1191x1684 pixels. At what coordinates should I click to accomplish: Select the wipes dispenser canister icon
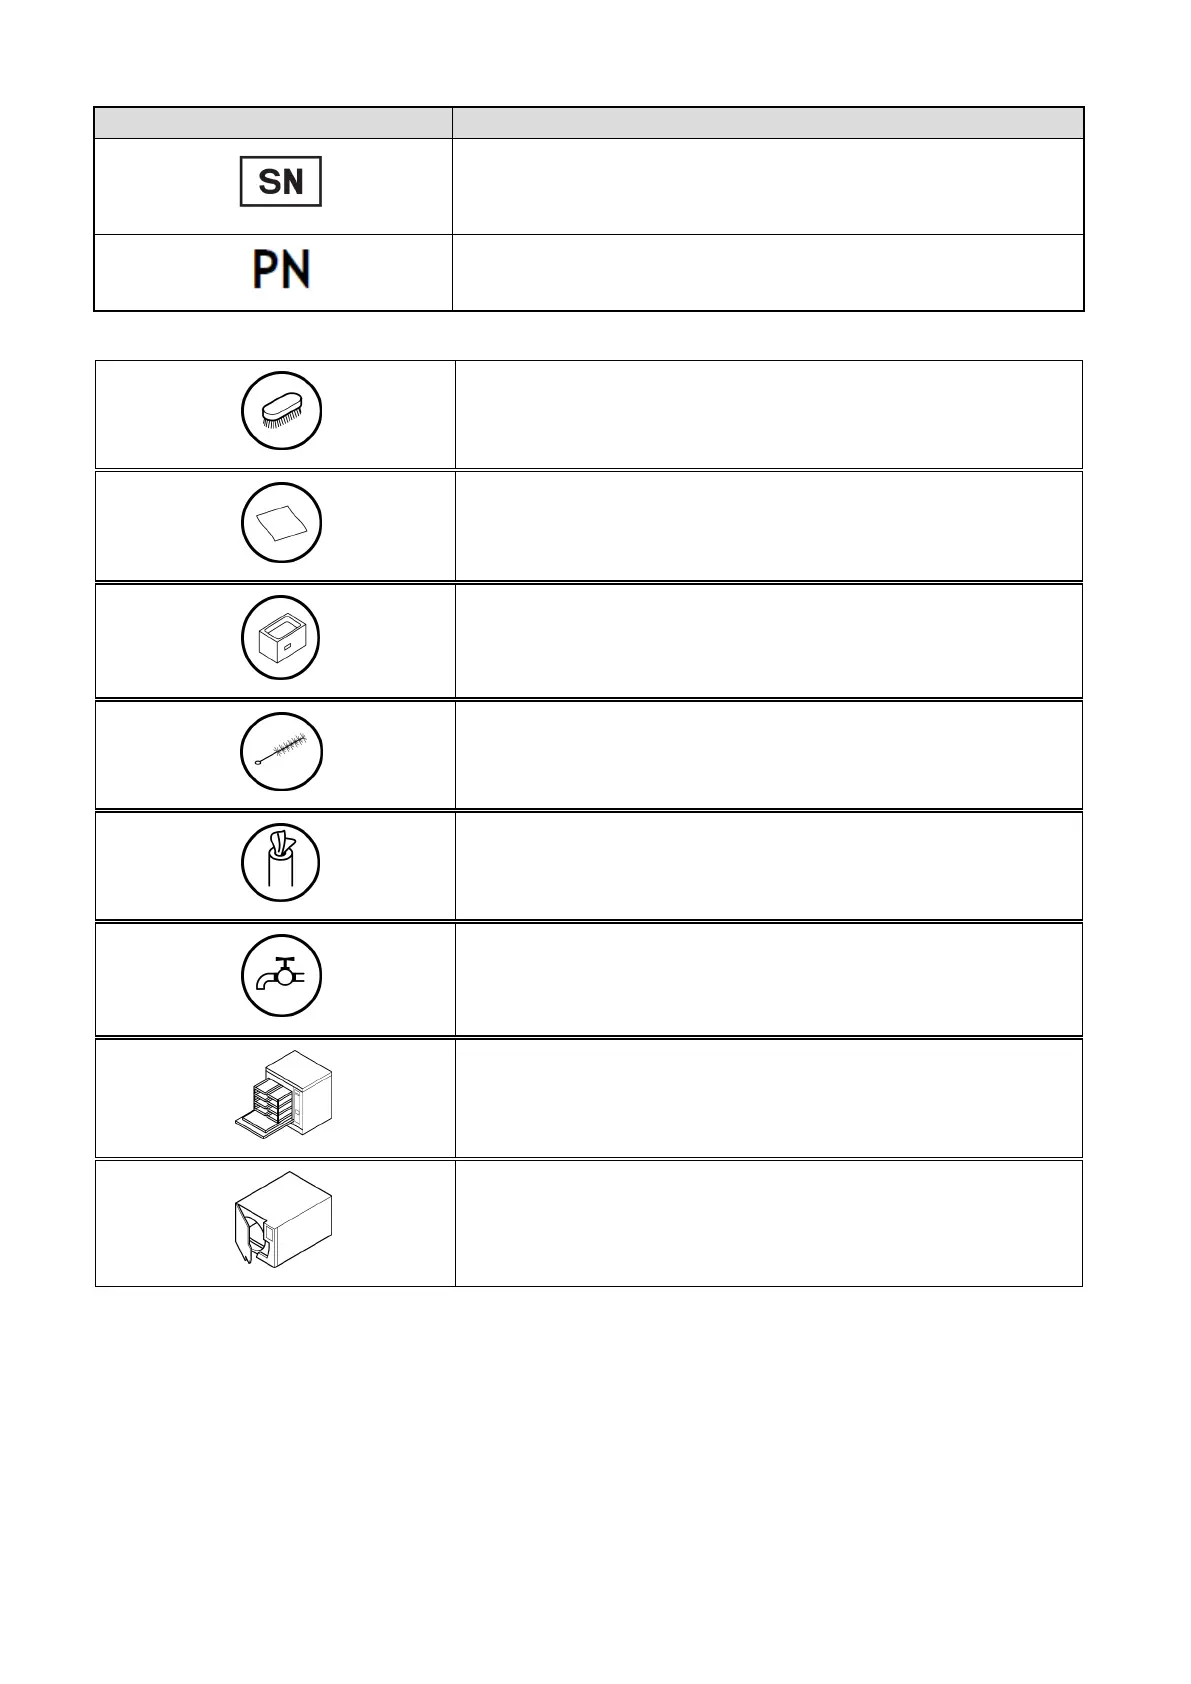click(281, 862)
